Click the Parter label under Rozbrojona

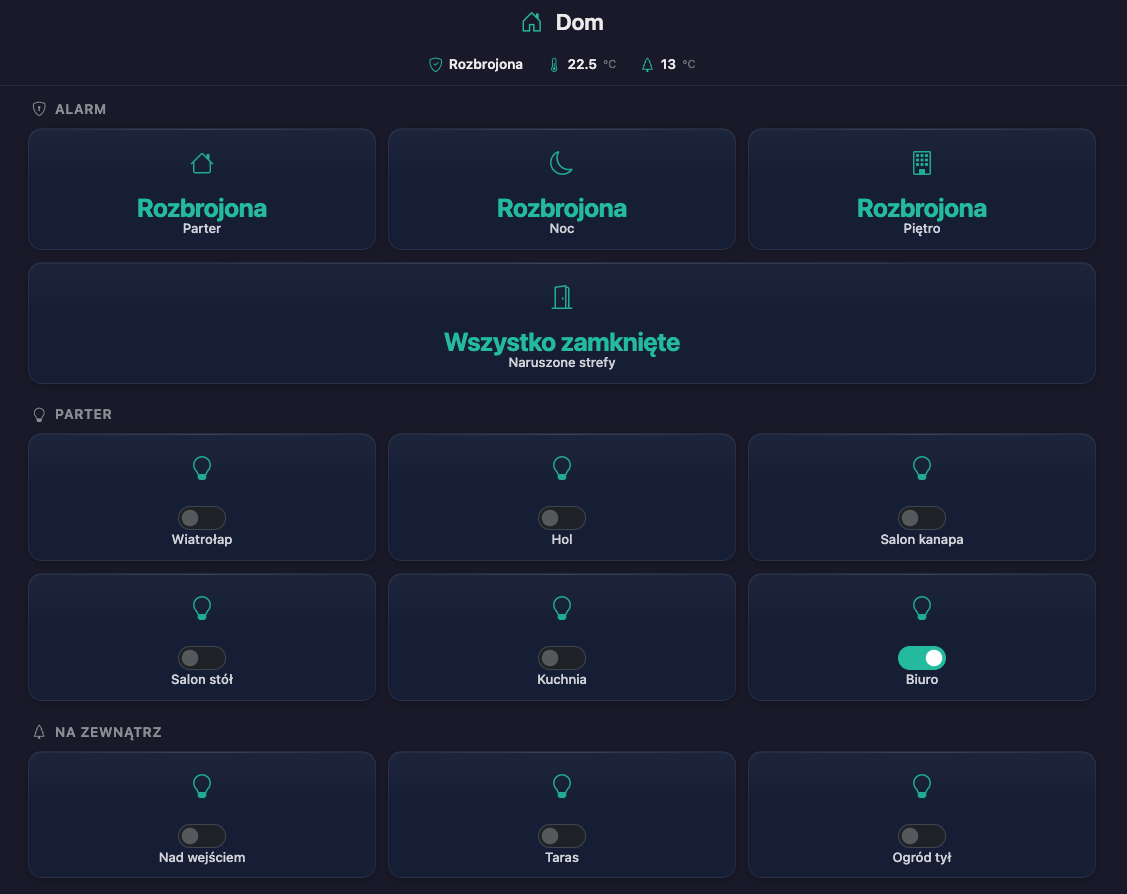(x=202, y=229)
